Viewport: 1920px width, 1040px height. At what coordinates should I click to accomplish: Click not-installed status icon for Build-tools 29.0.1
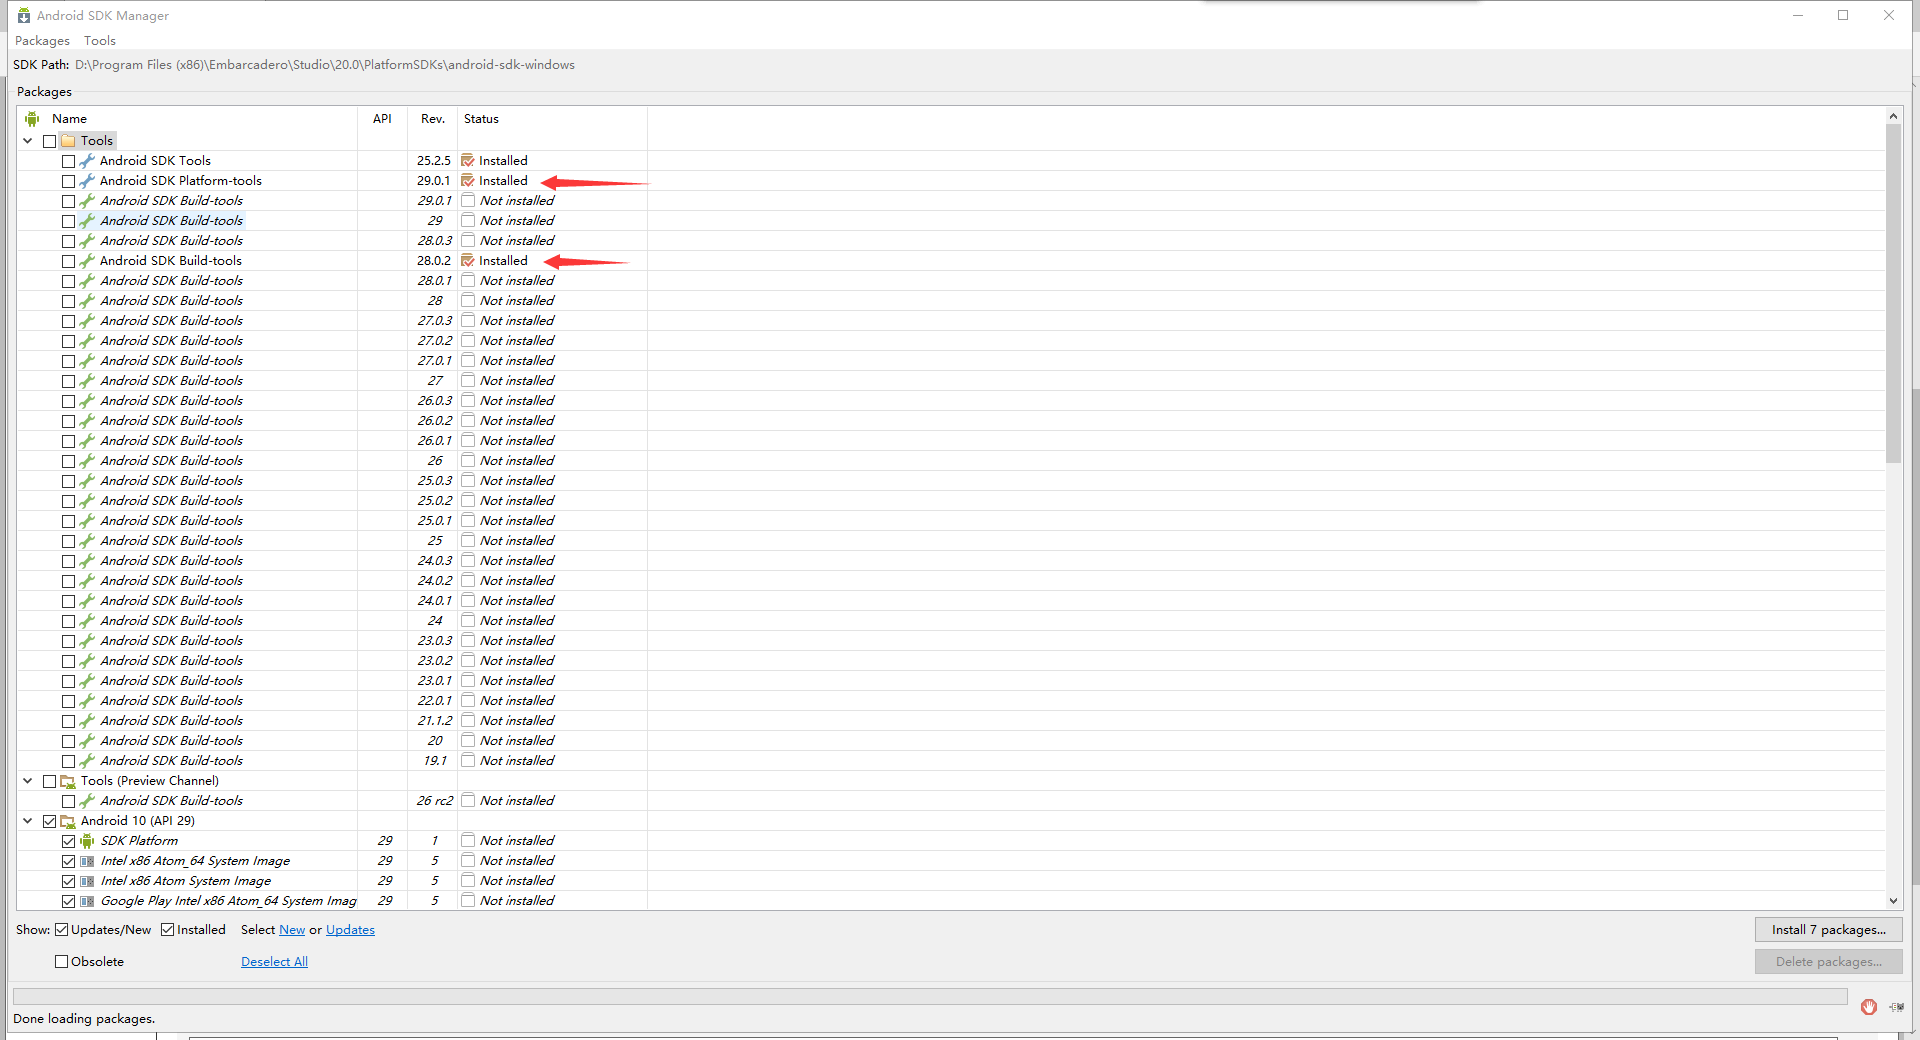(468, 201)
